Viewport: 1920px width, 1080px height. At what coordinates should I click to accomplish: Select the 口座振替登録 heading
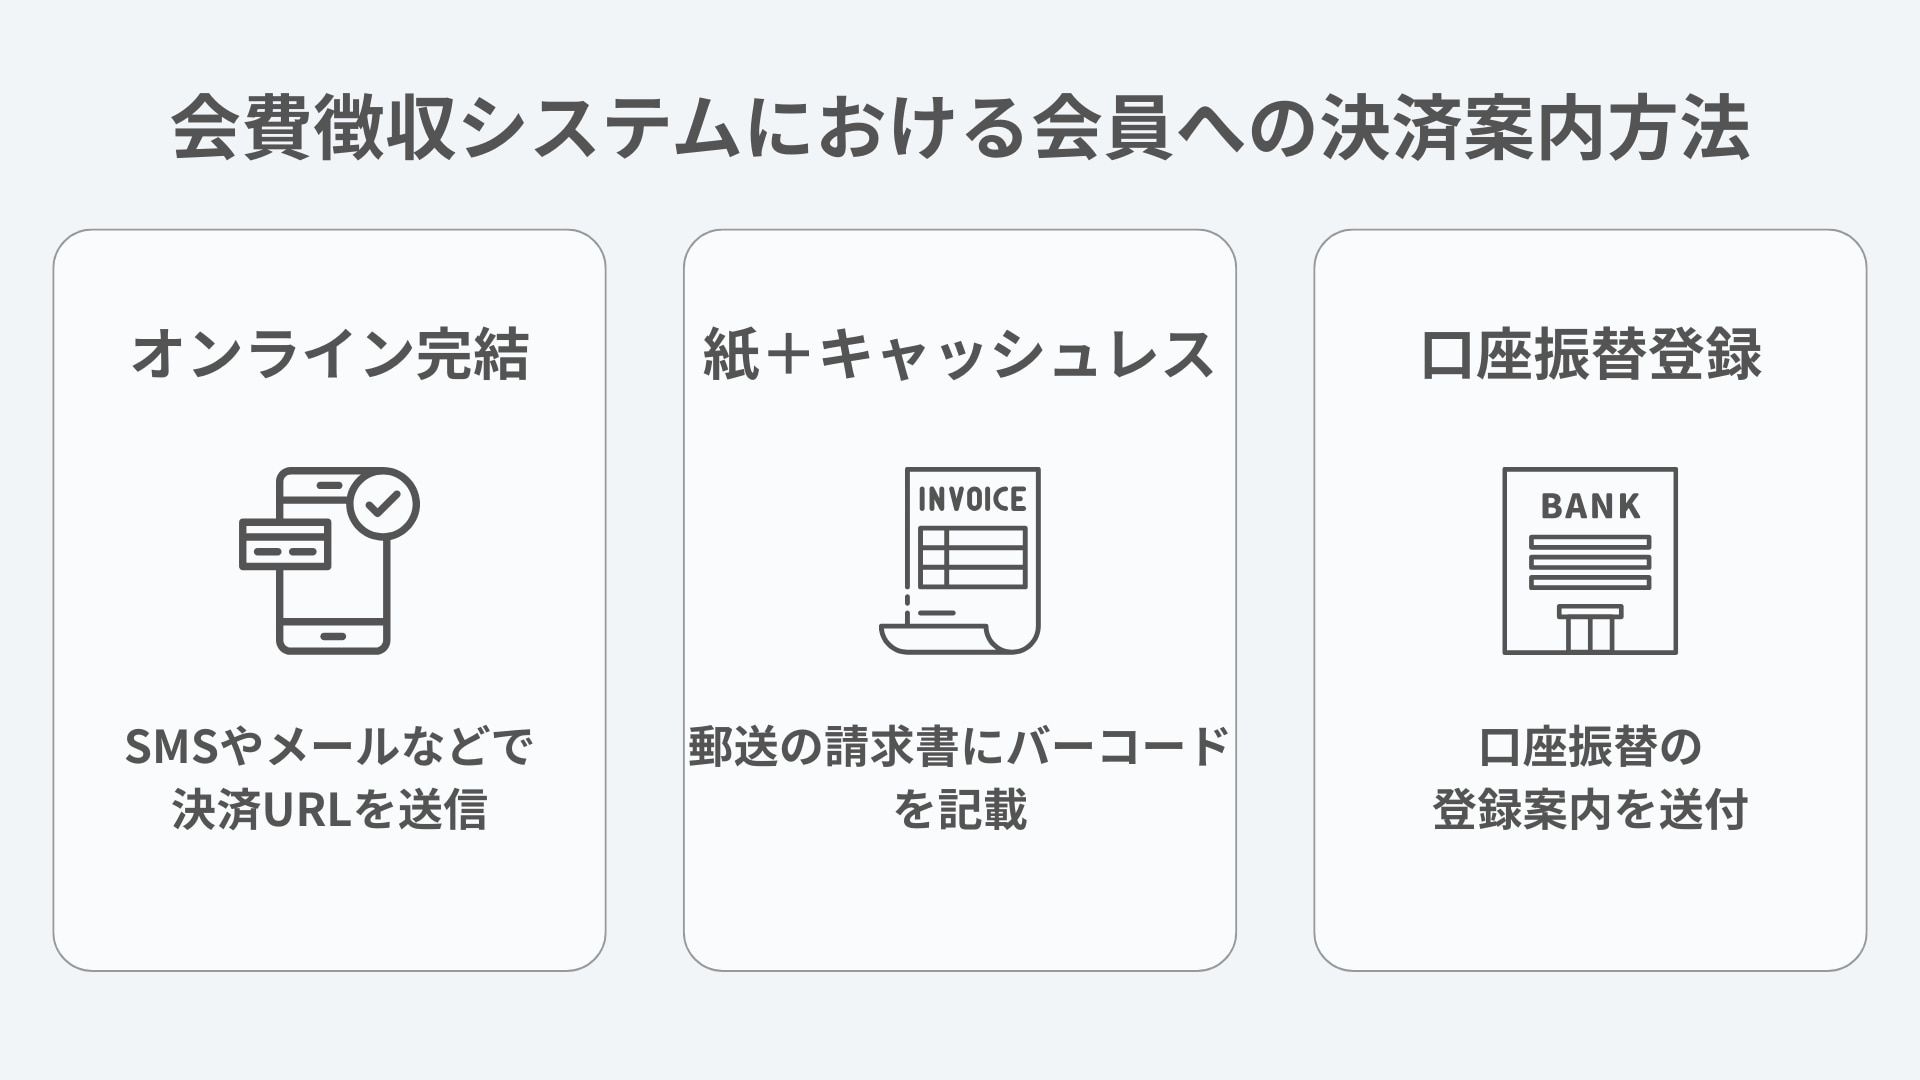coord(1590,354)
